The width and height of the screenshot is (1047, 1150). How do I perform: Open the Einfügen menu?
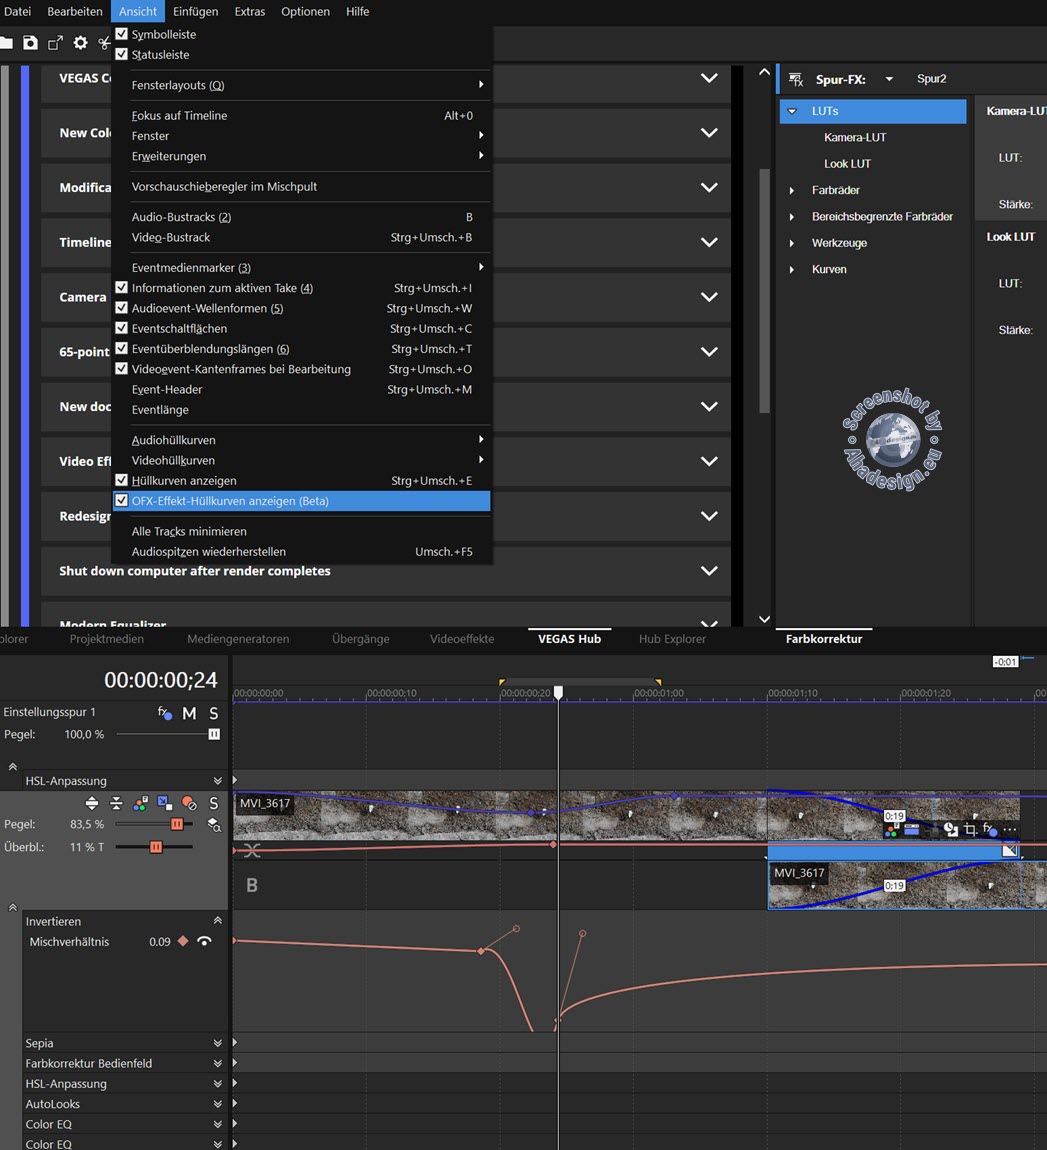(196, 12)
